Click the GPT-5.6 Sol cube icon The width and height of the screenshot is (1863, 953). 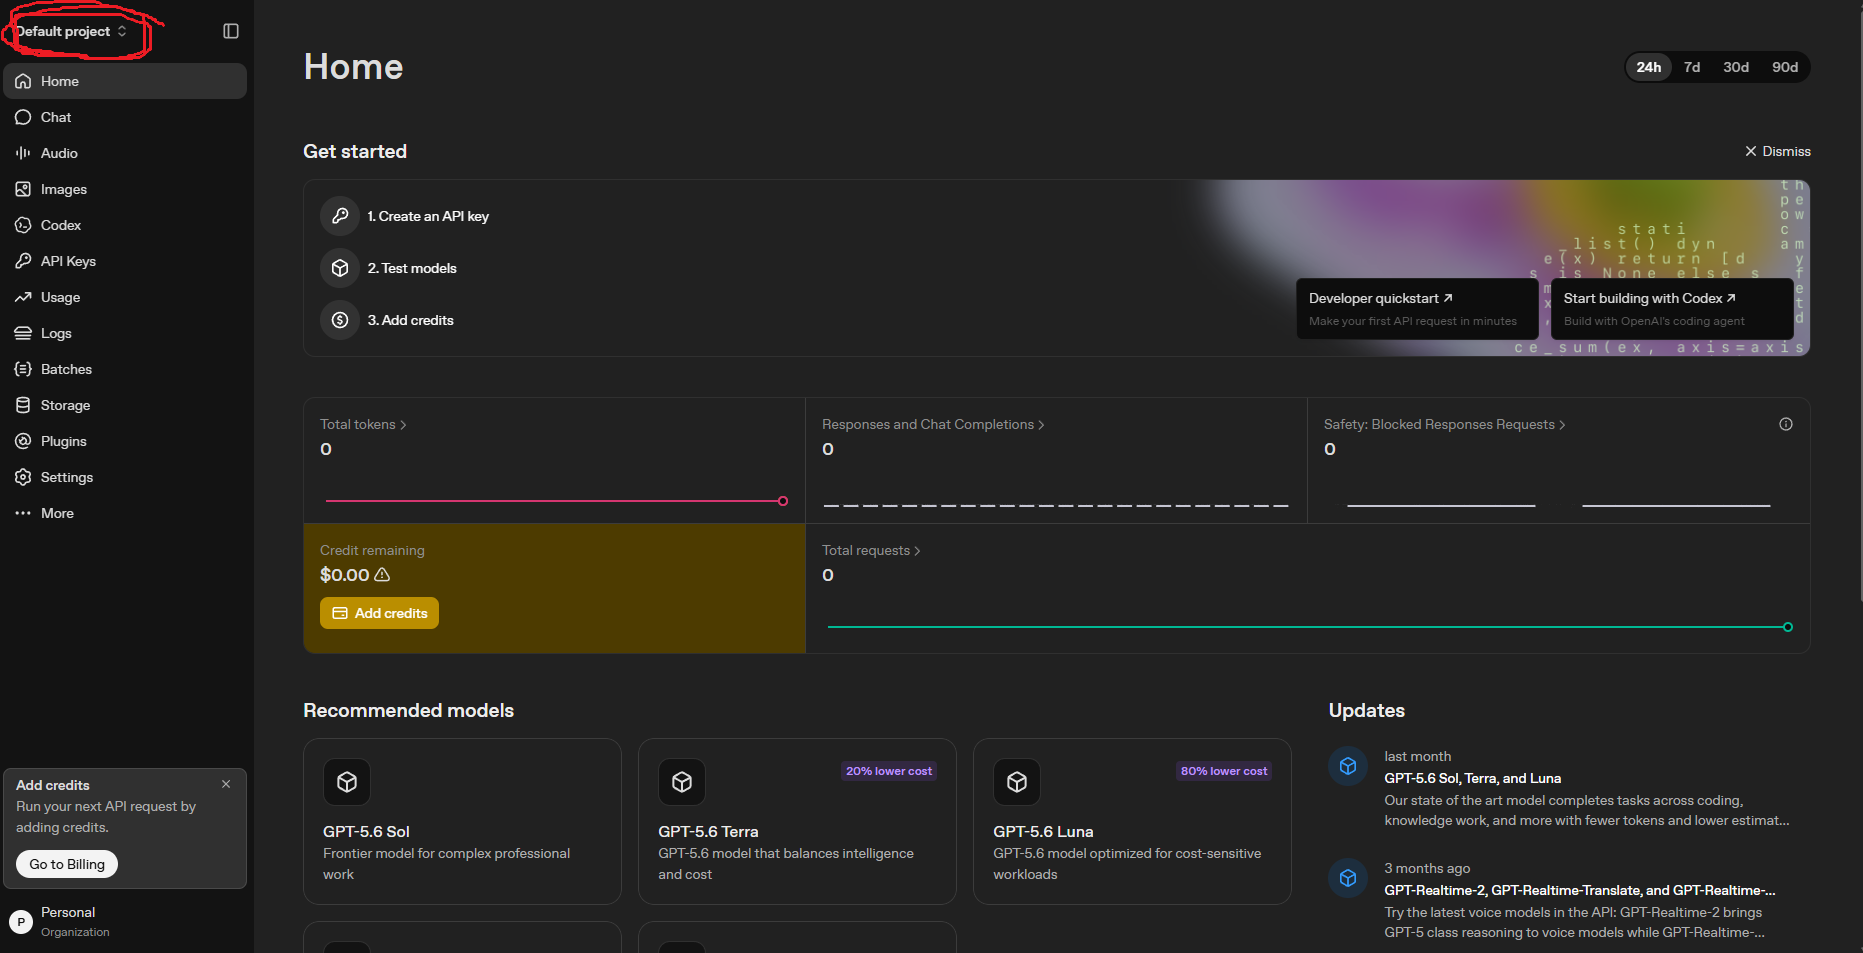click(347, 782)
